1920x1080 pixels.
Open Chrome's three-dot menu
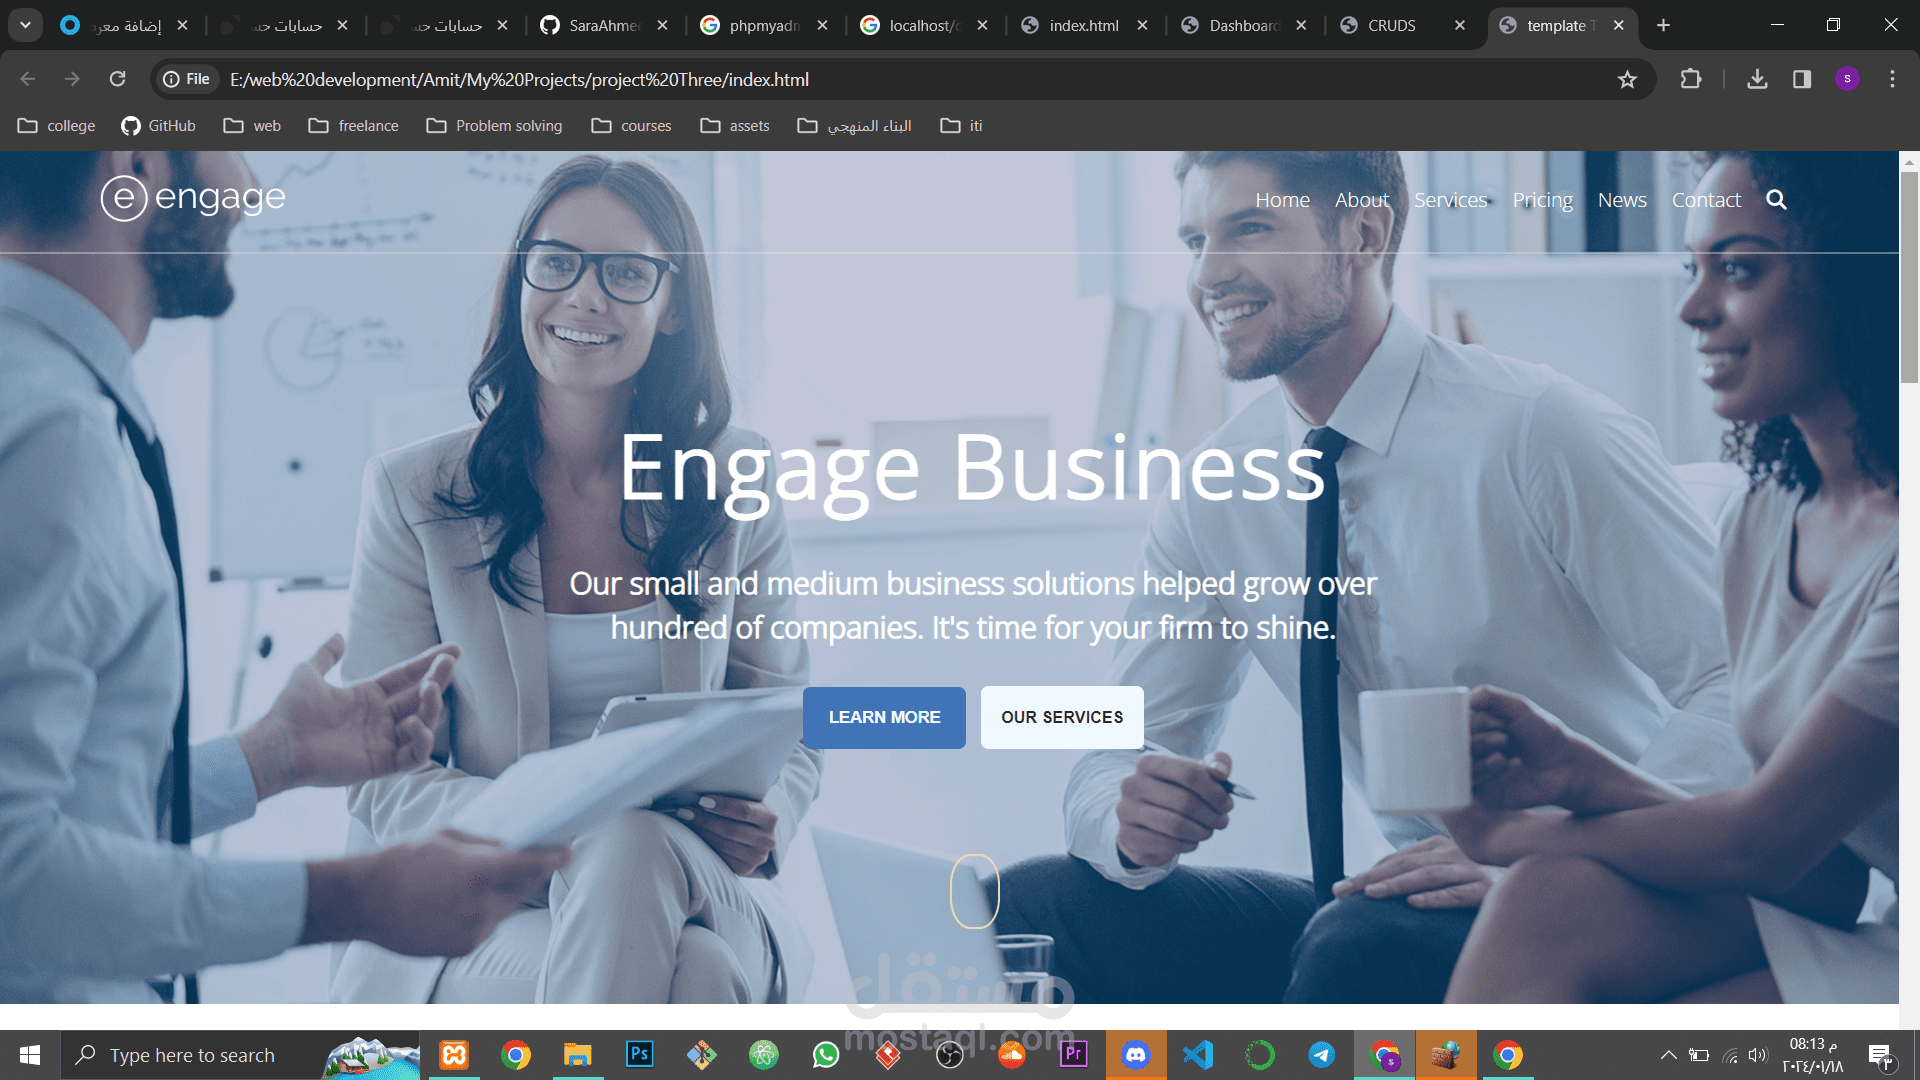point(1892,79)
